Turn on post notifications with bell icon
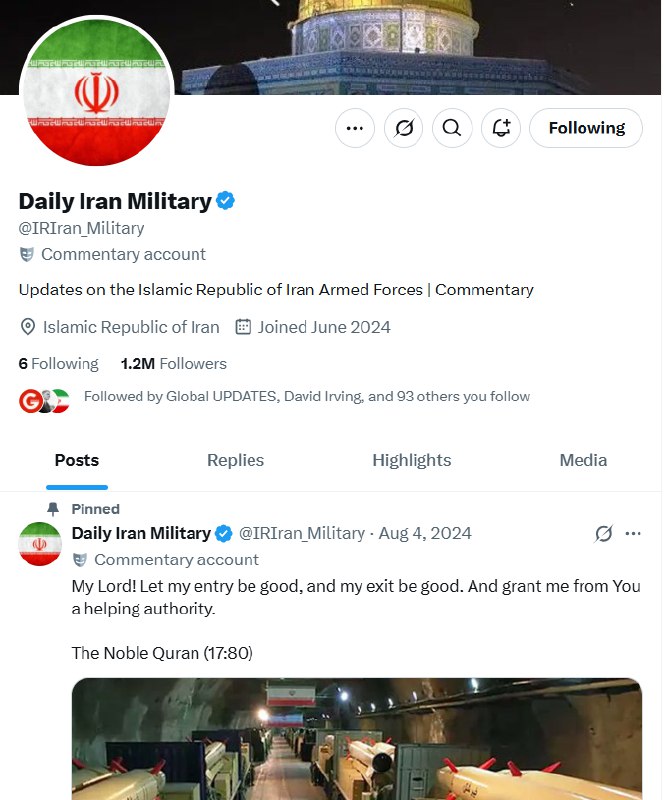The width and height of the screenshot is (667, 800). click(501, 128)
